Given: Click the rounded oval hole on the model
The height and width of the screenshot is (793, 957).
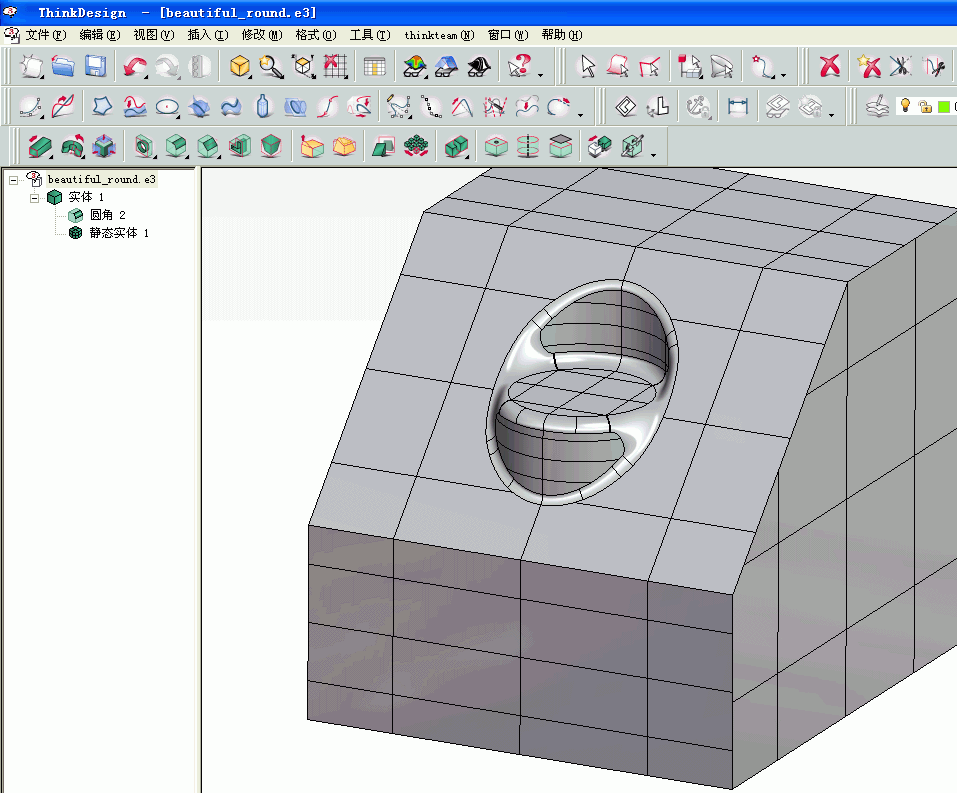Looking at the screenshot, I should point(582,392).
